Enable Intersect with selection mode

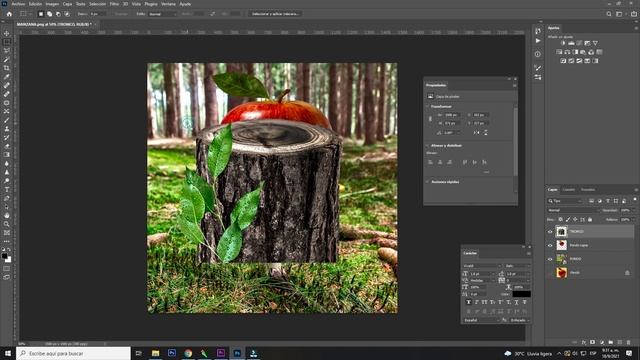point(67,14)
